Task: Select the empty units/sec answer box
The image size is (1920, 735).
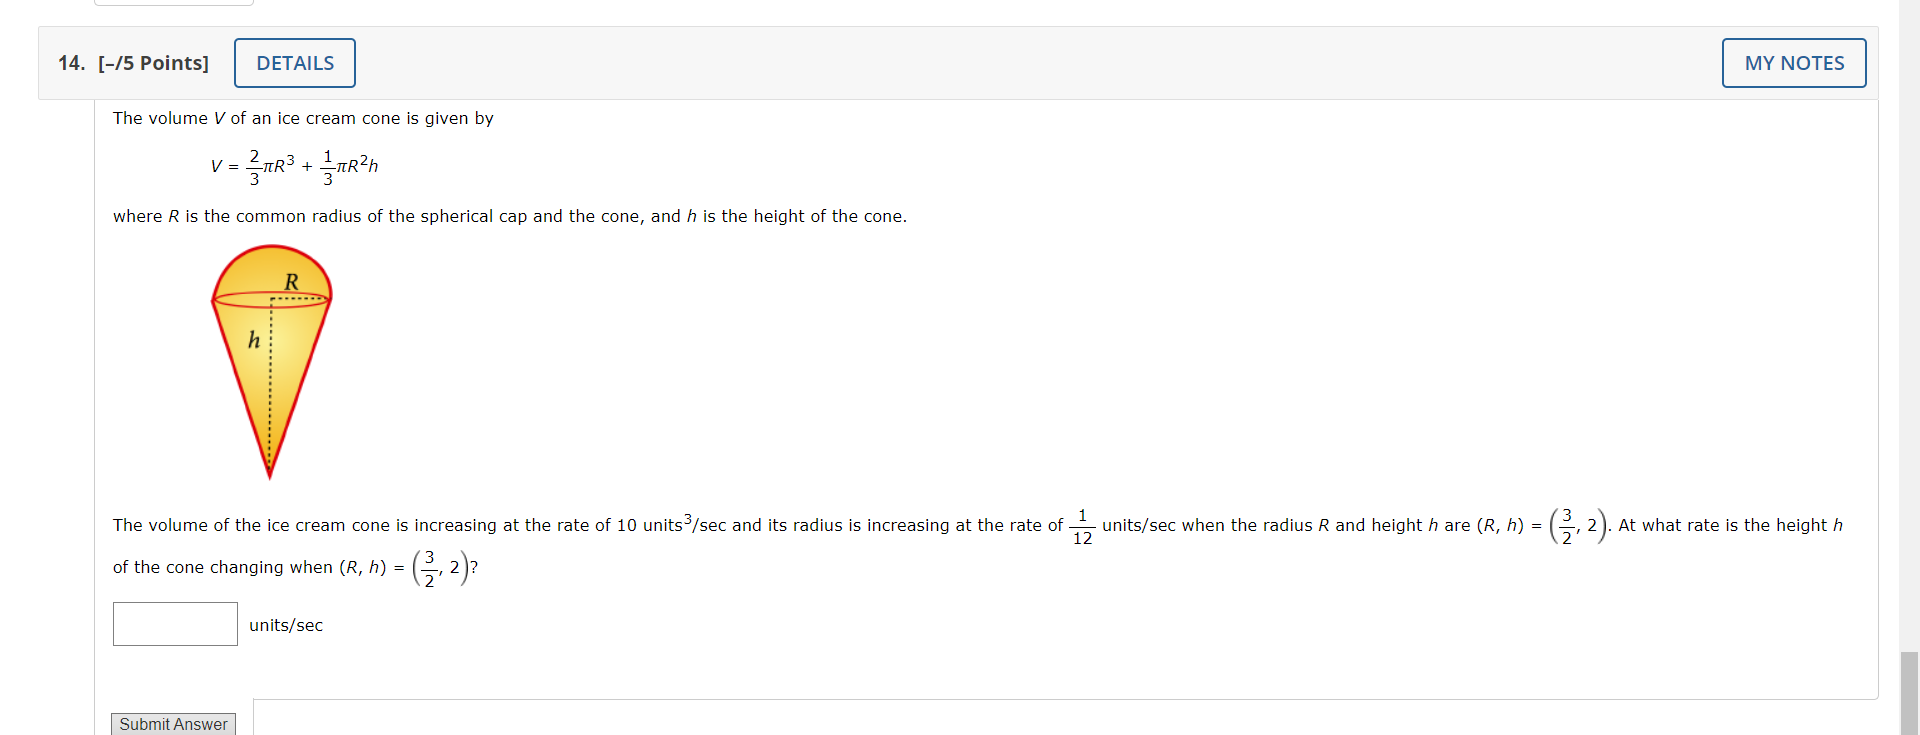Action: point(174,623)
